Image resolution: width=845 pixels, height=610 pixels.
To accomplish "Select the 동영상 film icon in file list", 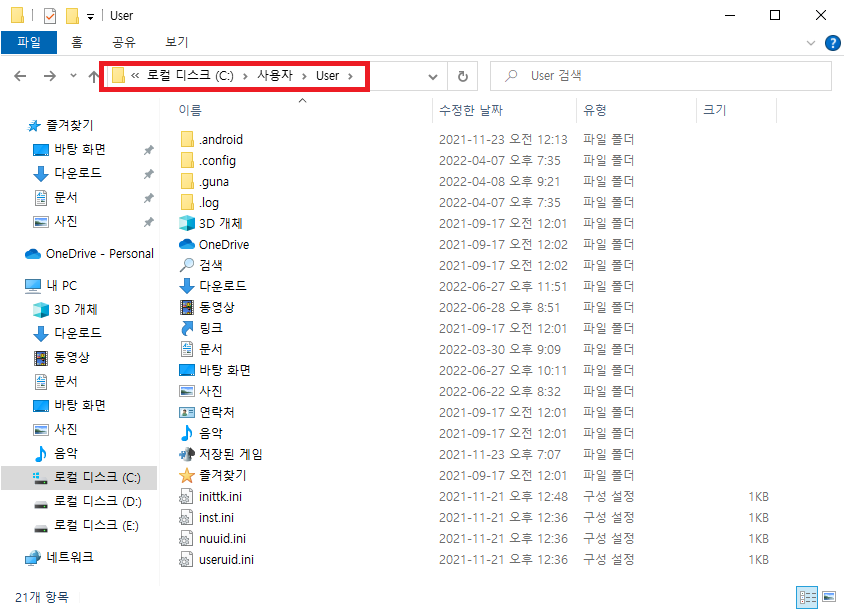I will click(187, 307).
